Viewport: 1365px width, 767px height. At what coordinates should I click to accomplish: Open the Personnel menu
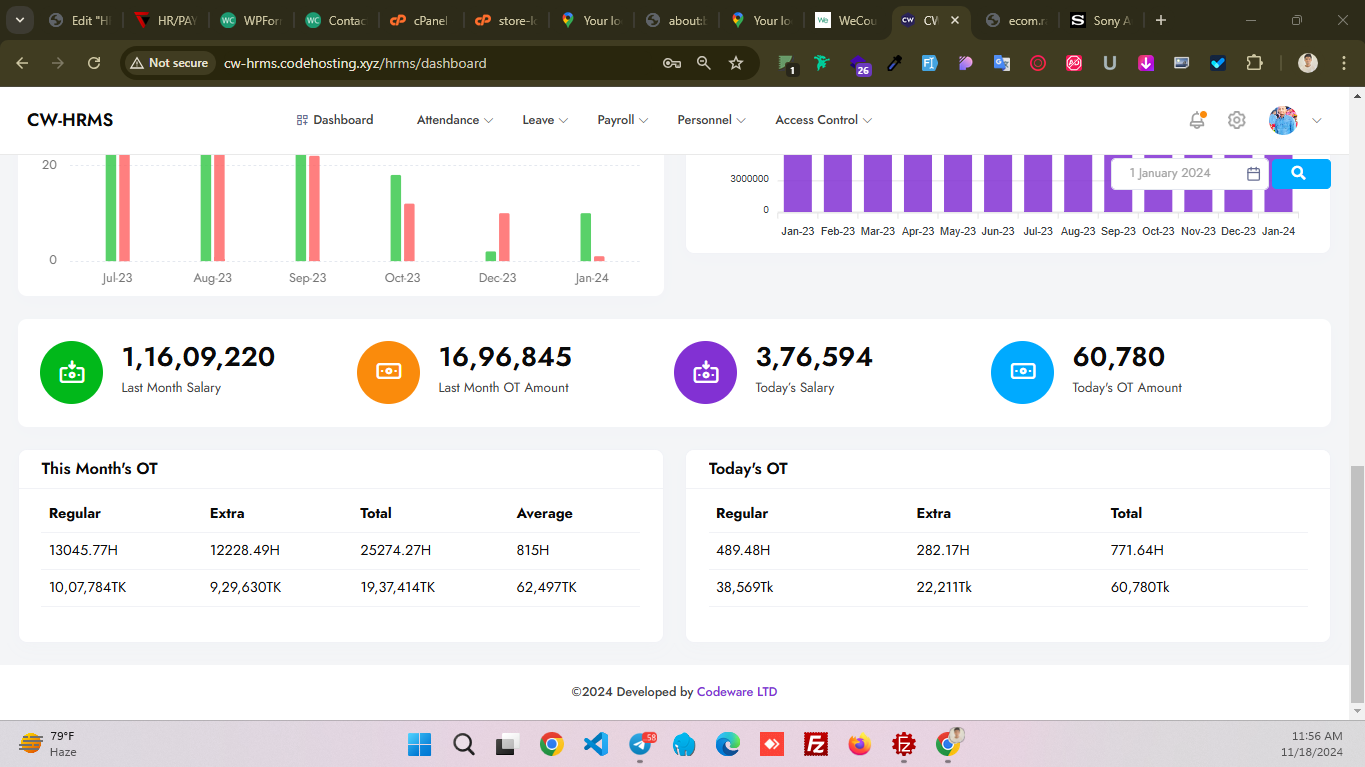pyautogui.click(x=711, y=120)
